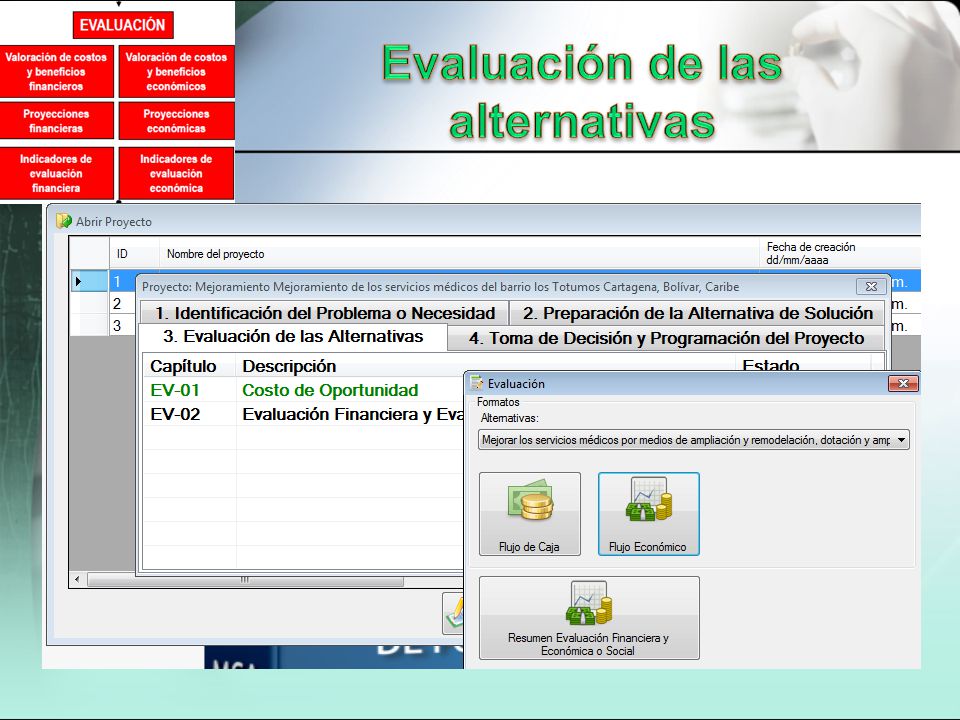The image size is (960, 720).
Task: Click the red EVALUACIÓN box
Action: point(122,25)
